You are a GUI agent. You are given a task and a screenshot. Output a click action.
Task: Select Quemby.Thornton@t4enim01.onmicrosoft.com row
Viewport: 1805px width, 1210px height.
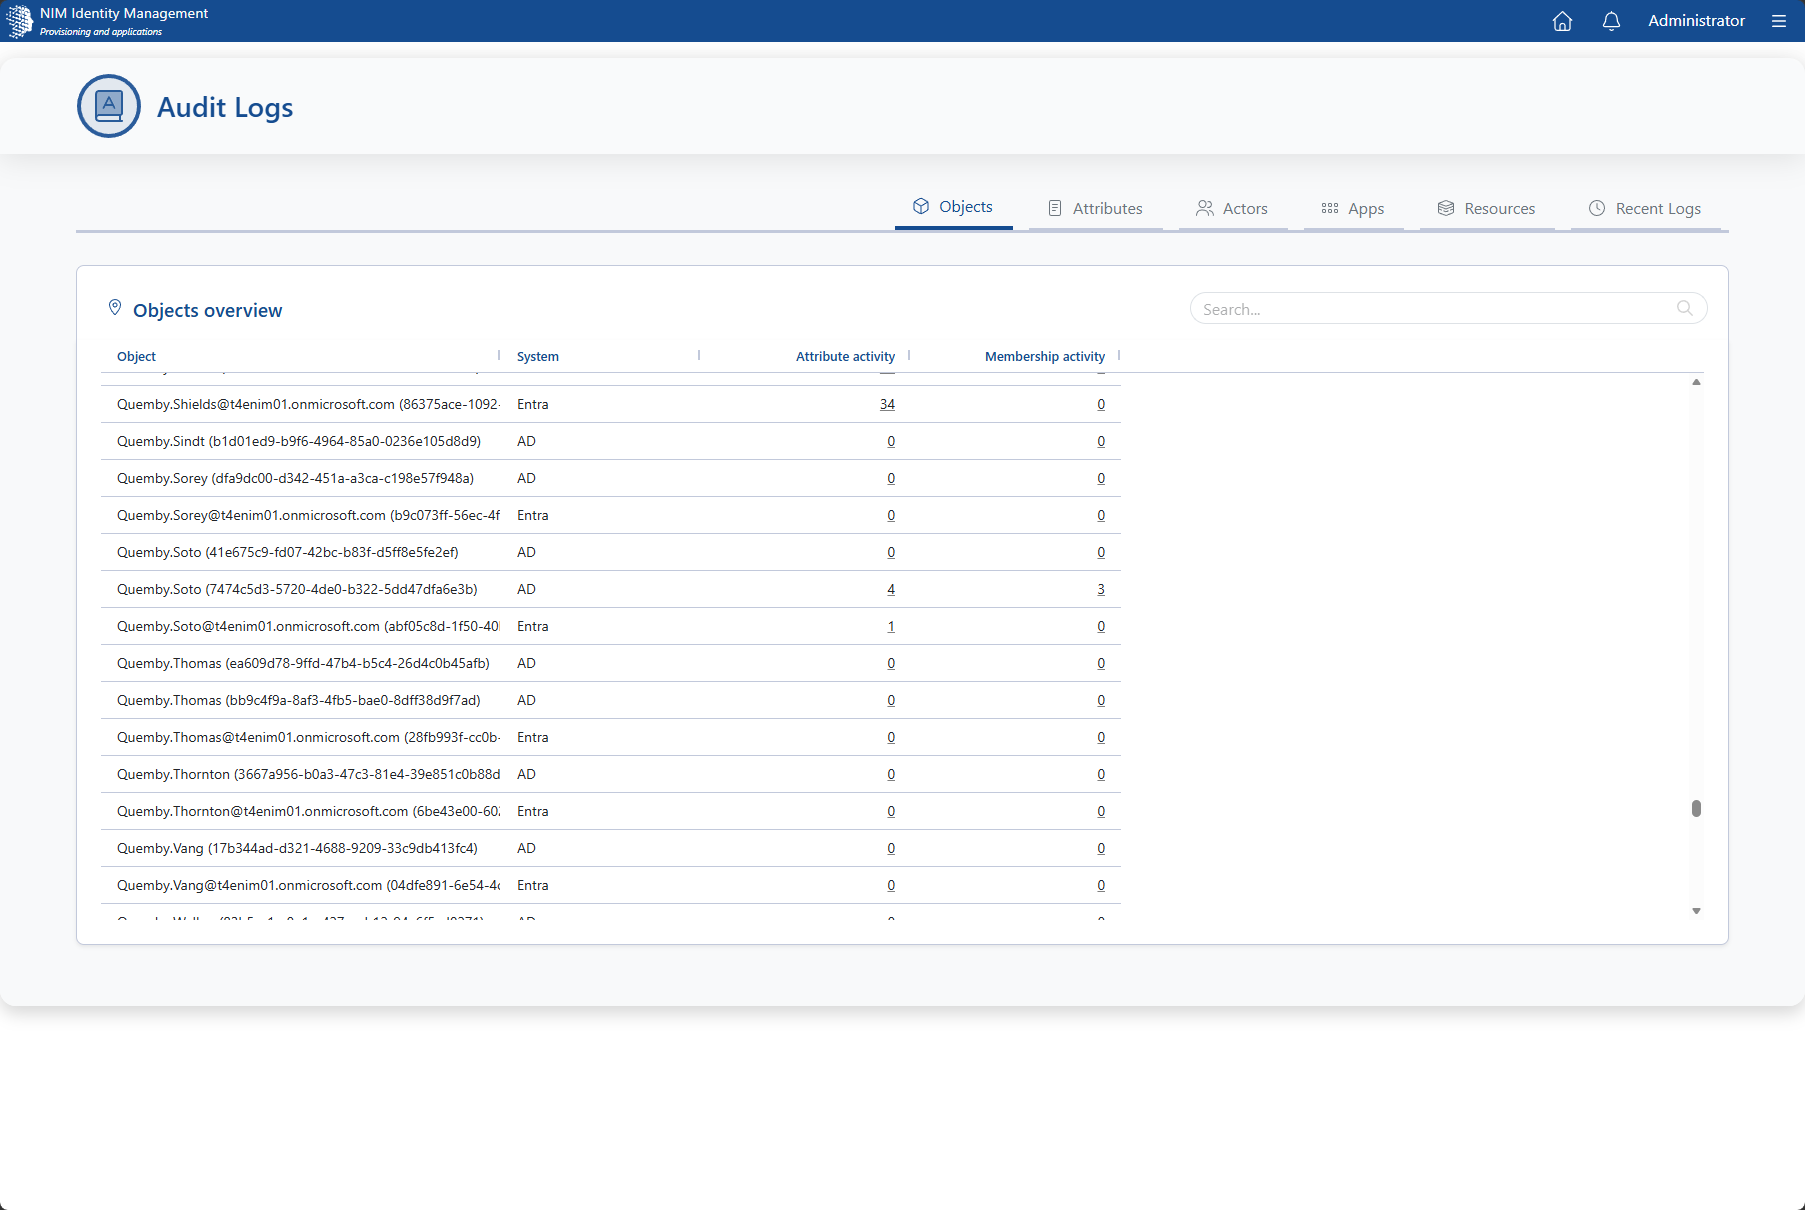point(611,811)
